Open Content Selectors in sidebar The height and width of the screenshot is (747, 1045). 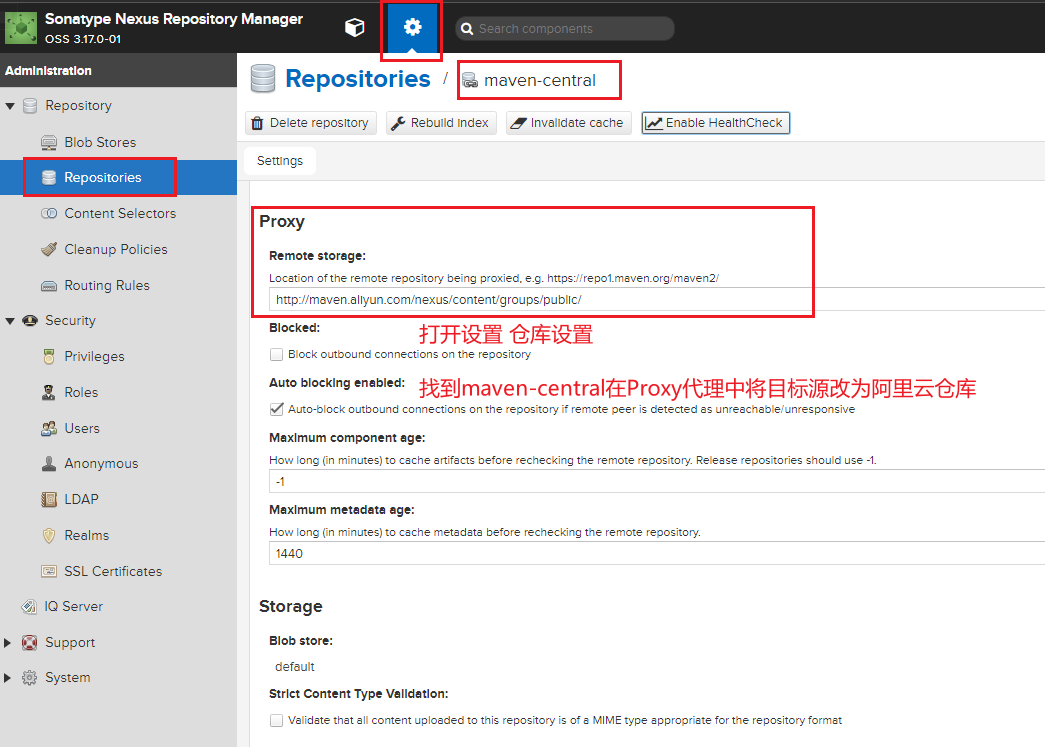119,213
